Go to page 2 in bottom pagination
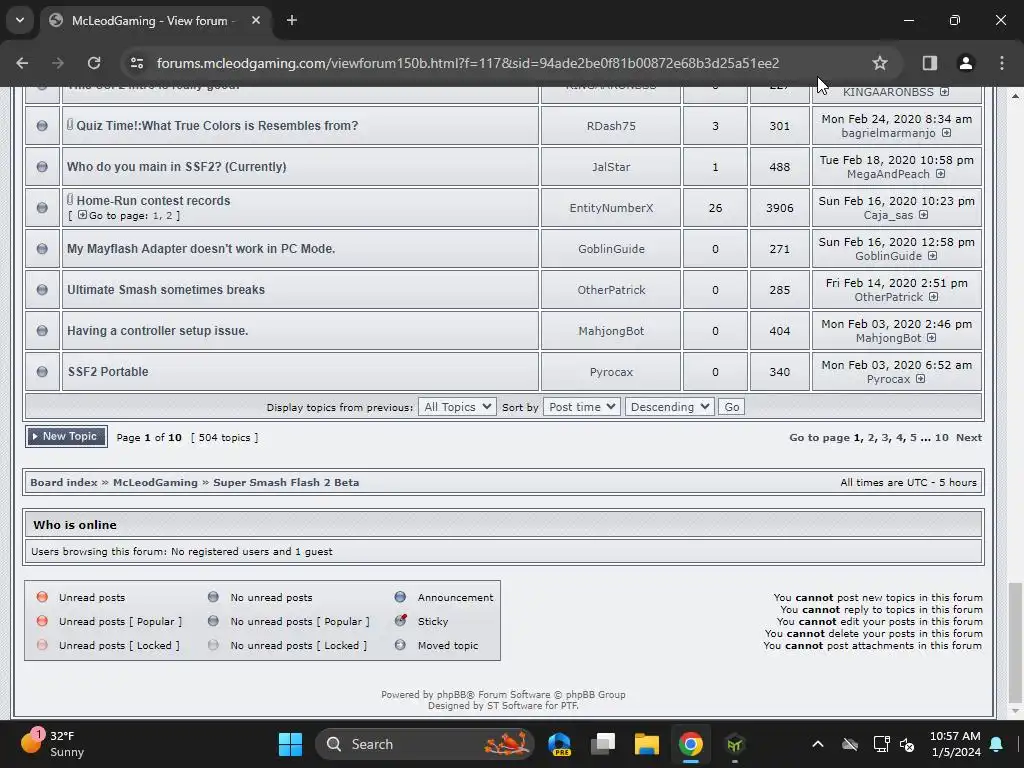The width and height of the screenshot is (1024, 768). tap(871, 438)
